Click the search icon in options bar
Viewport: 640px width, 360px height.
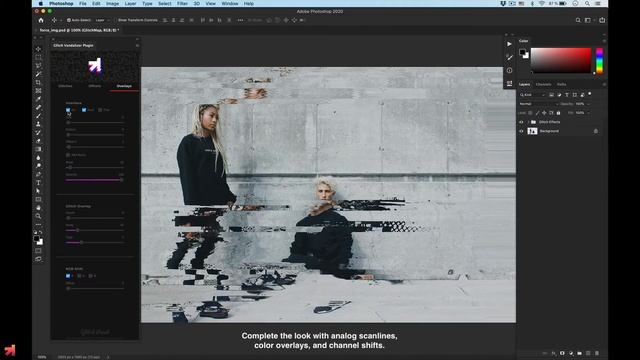[x=578, y=20]
